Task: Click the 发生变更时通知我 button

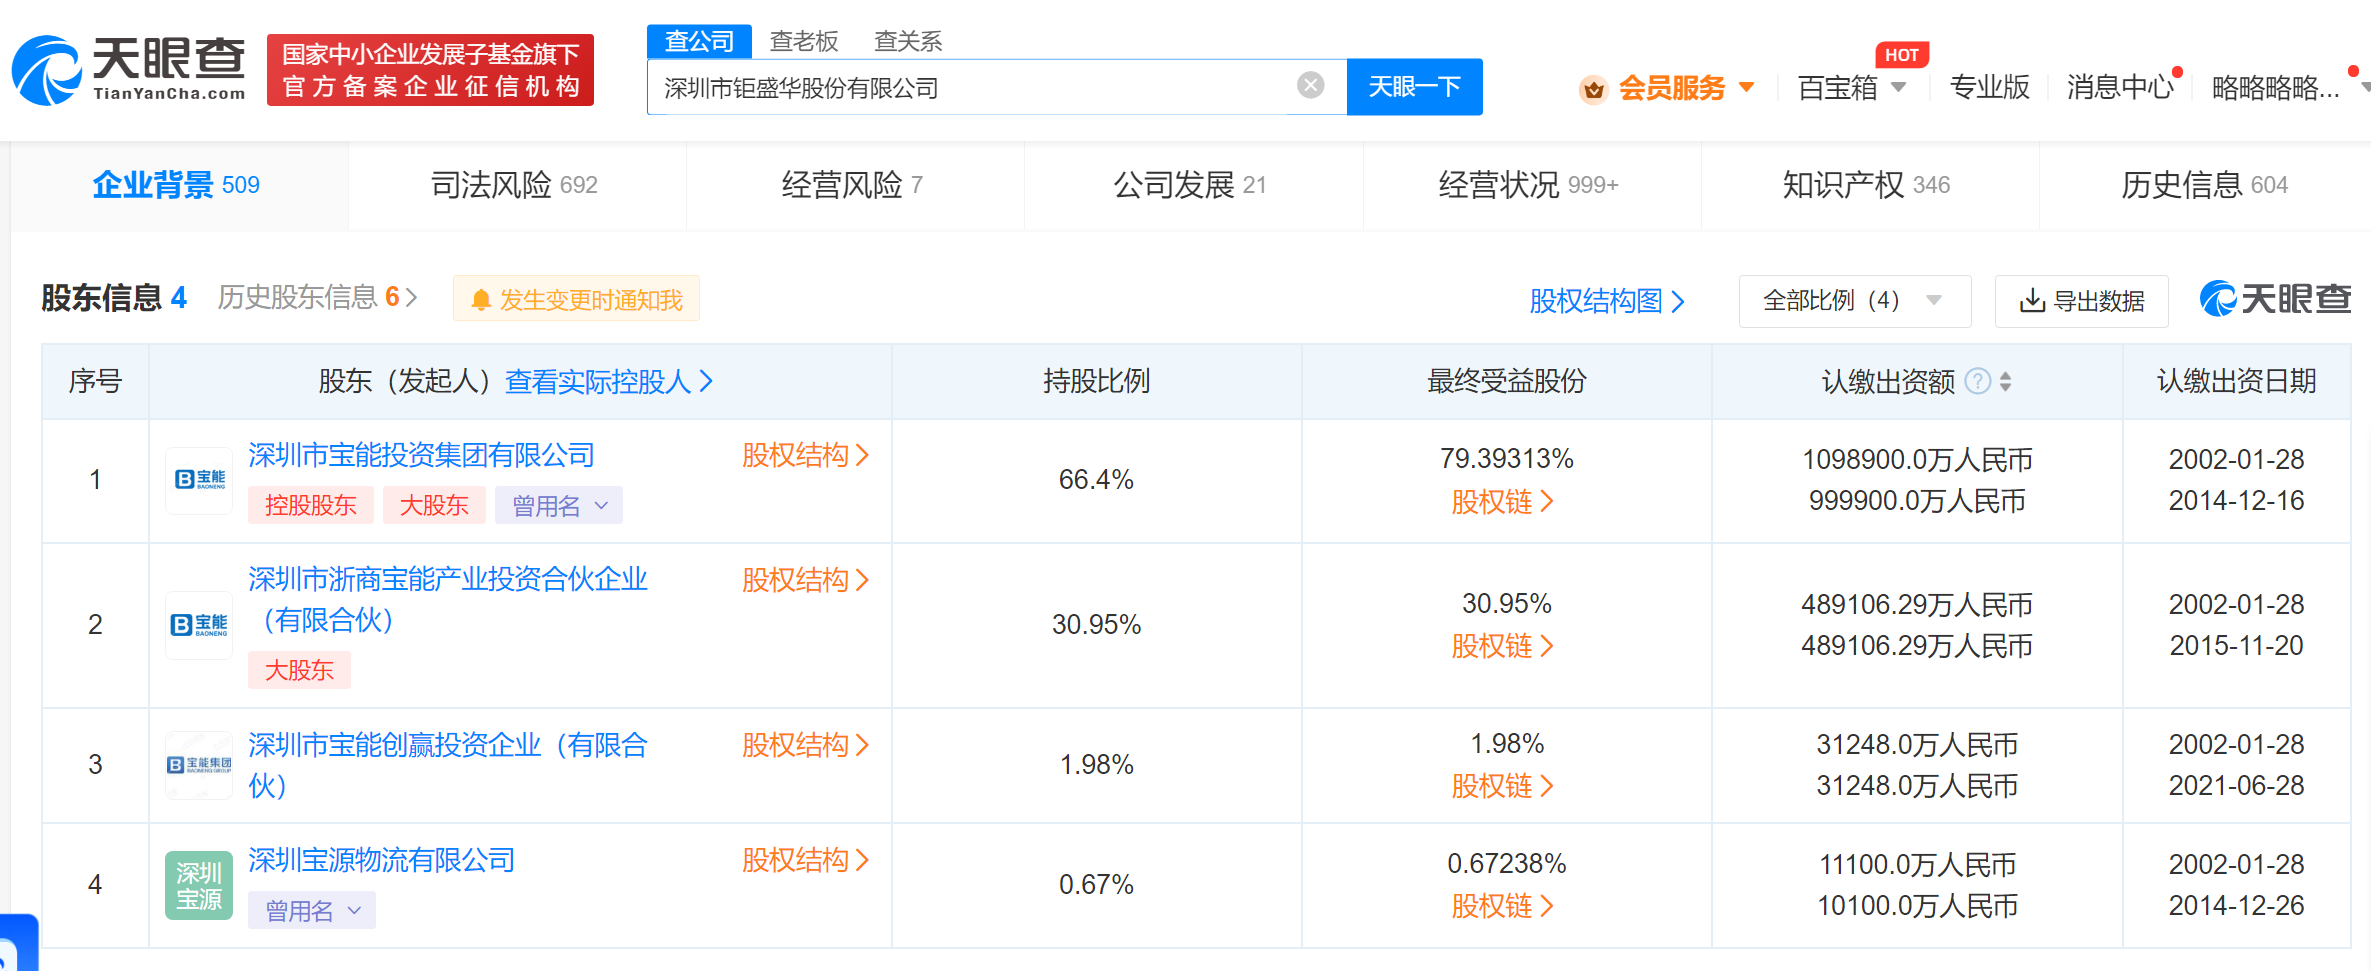Action: pos(576,299)
